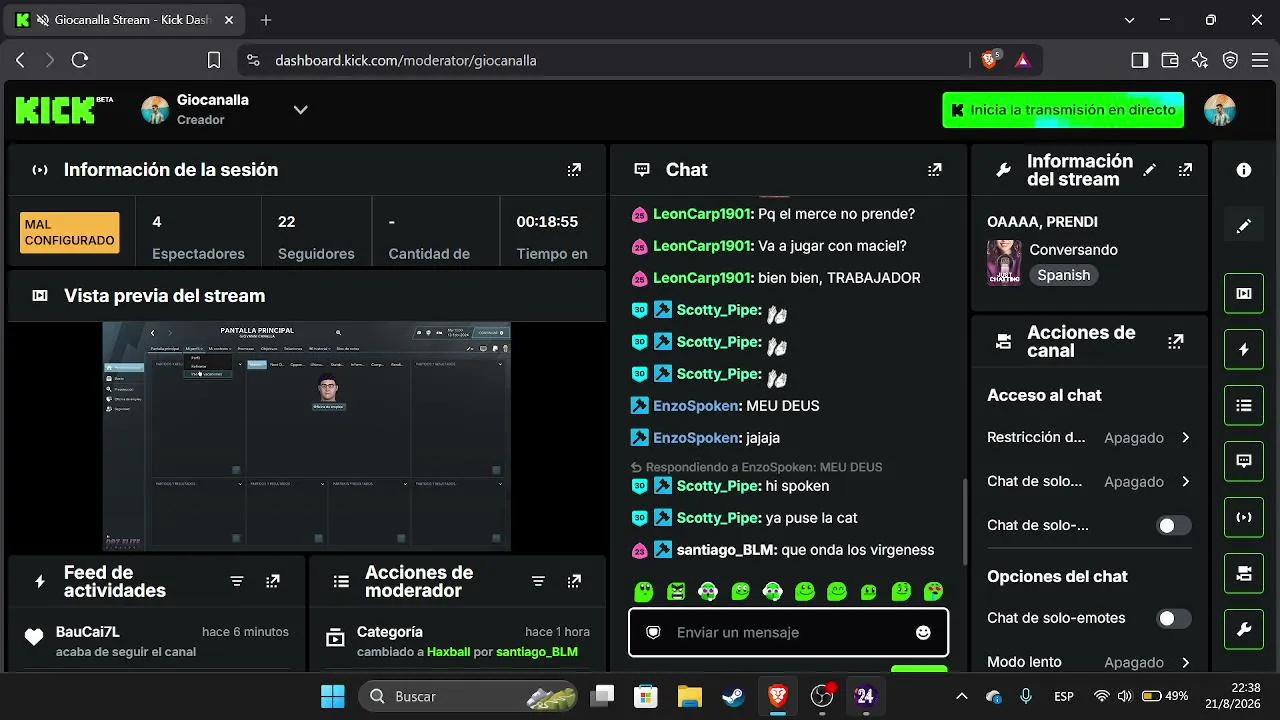The image size is (1280, 720).
Task: Open the emote picker smiley in message box
Action: [923, 633]
